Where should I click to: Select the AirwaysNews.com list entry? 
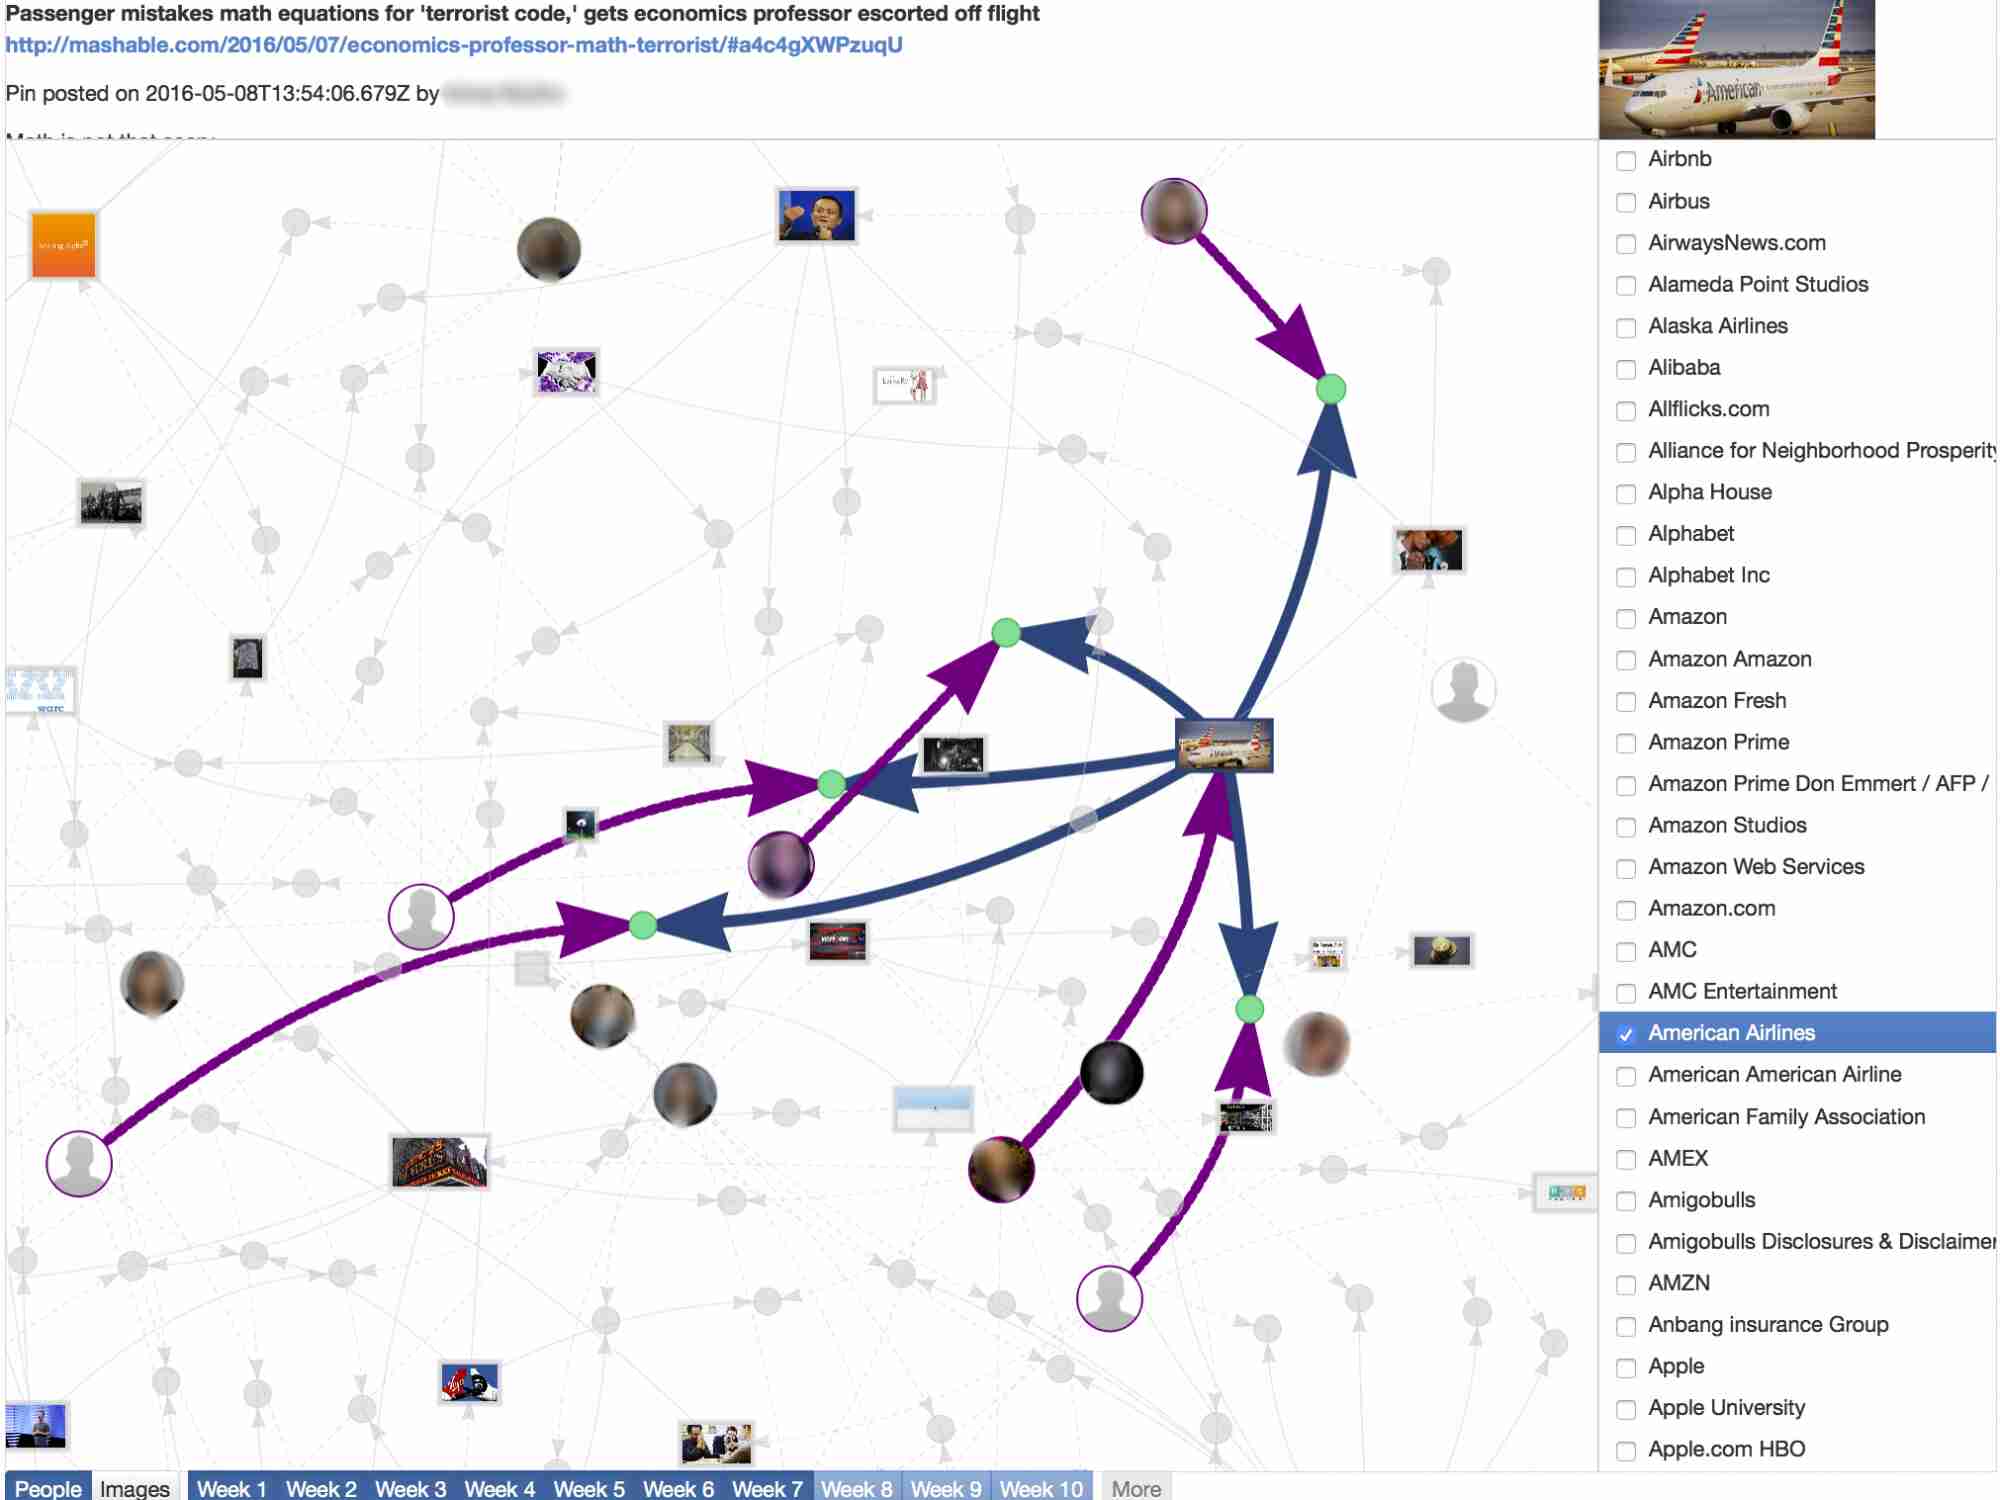coord(1736,243)
